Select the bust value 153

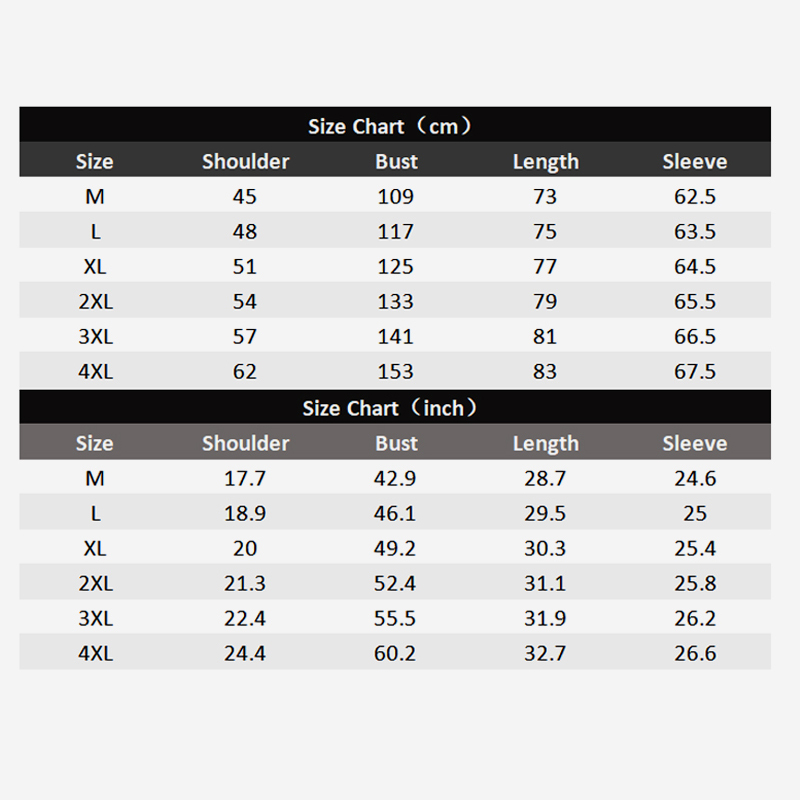coord(396,372)
